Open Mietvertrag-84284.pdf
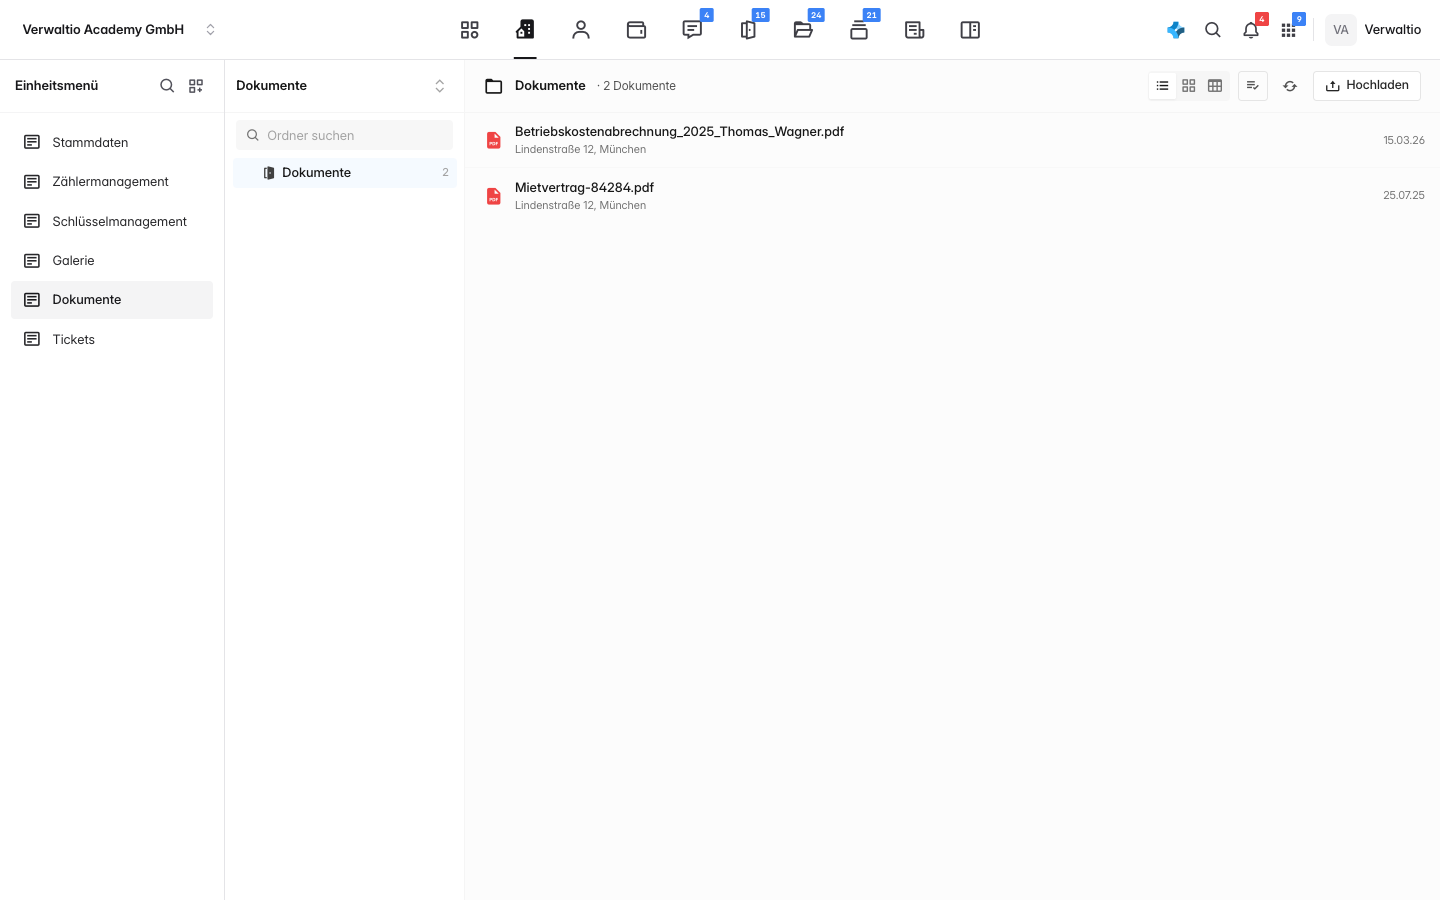1440x900 pixels. tap(953, 196)
